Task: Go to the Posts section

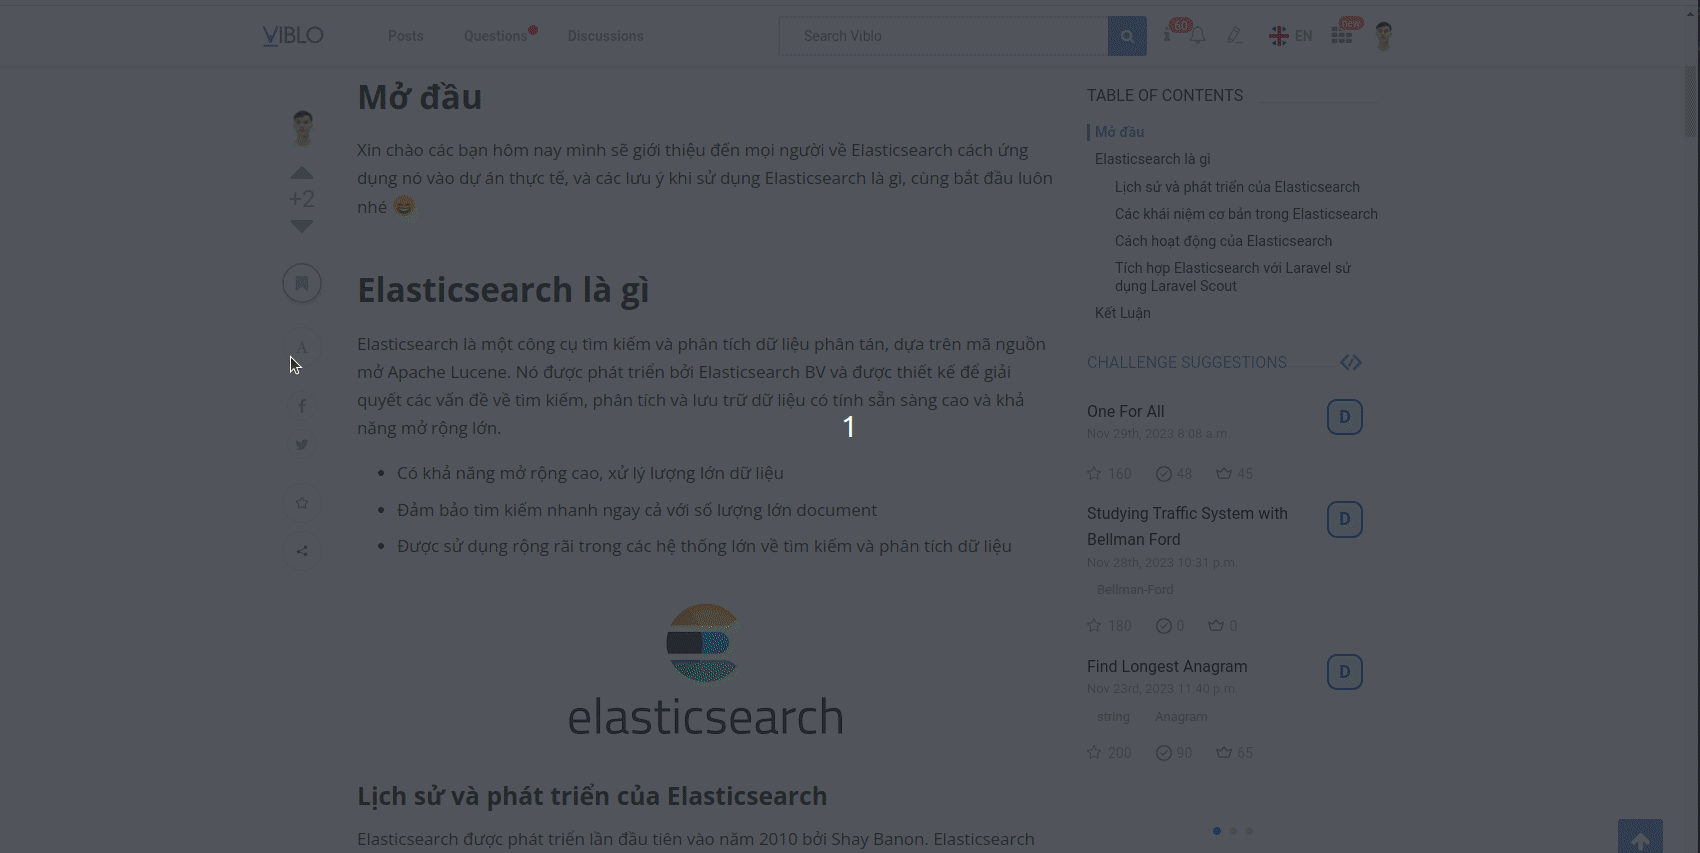Action: 406,36
